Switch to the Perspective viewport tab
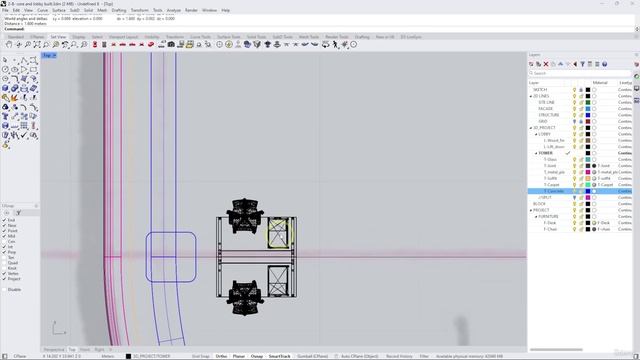The image size is (640, 360). (x=54, y=350)
